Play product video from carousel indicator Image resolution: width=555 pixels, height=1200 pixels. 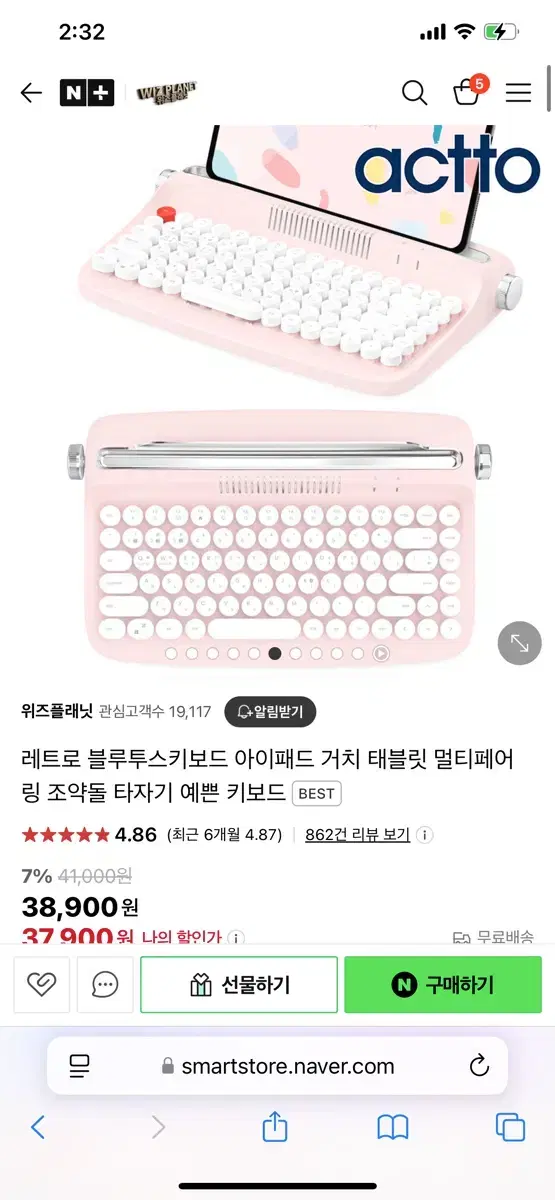tap(381, 653)
